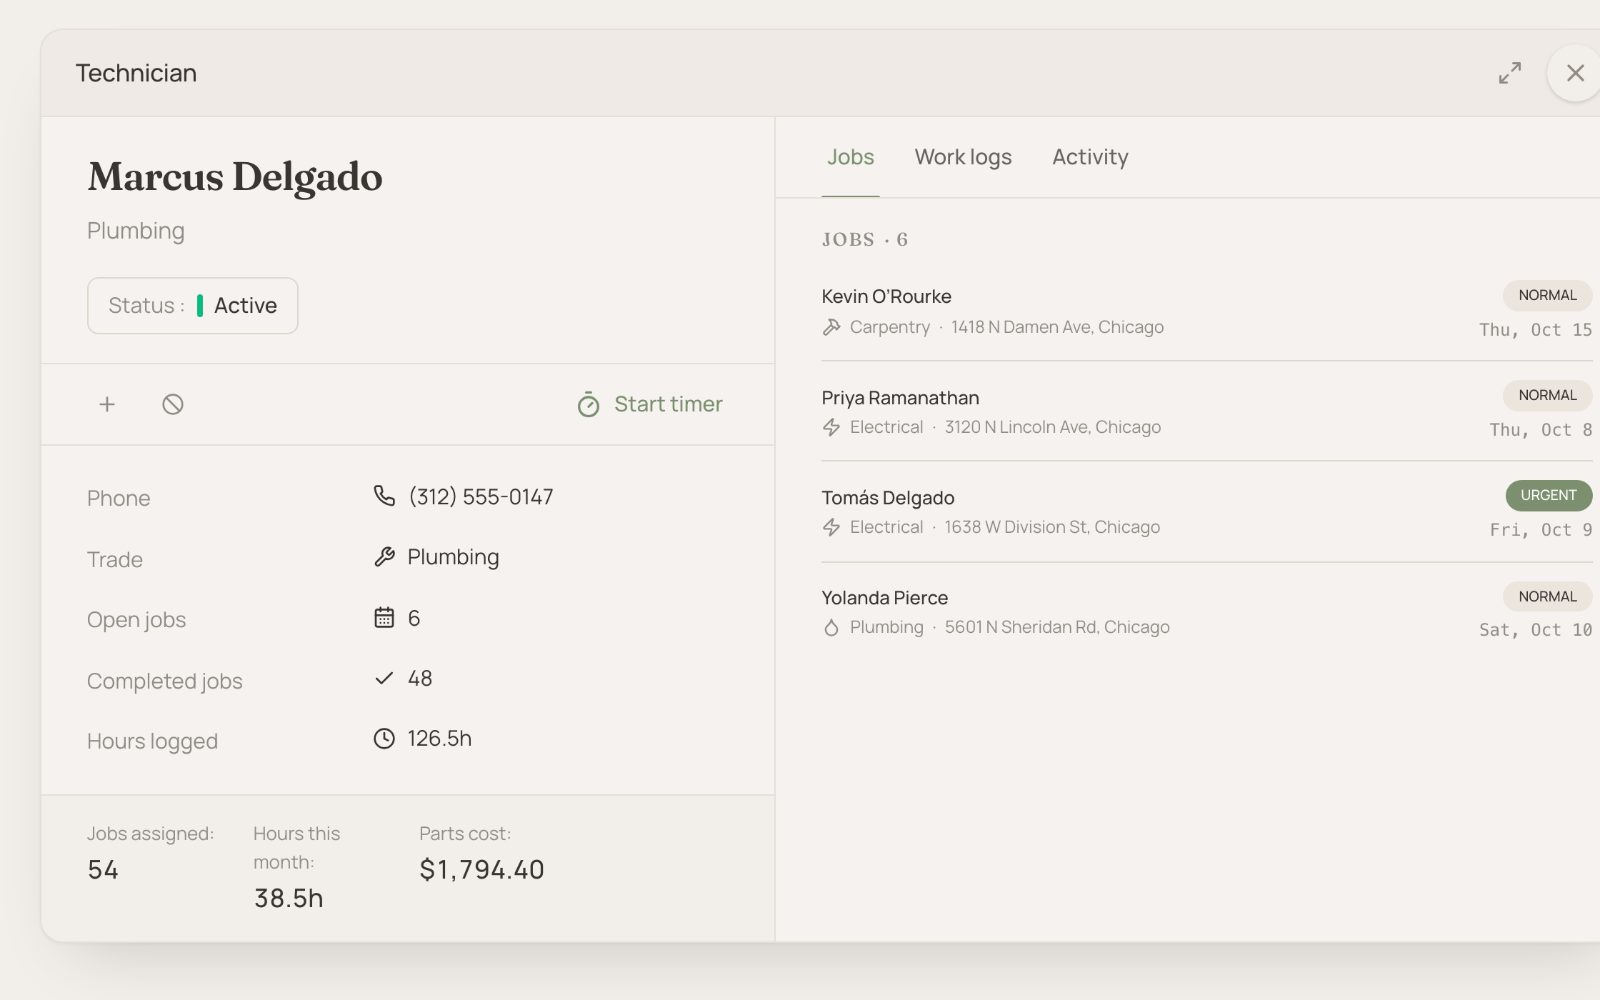Image resolution: width=1600 pixels, height=1000 pixels.
Task: Click the Jobs assigned value 54
Action: (x=103, y=870)
